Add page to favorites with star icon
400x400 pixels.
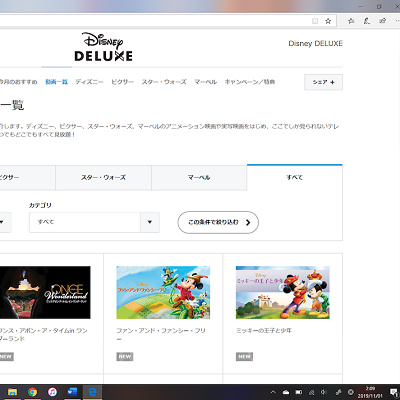tap(328, 21)
